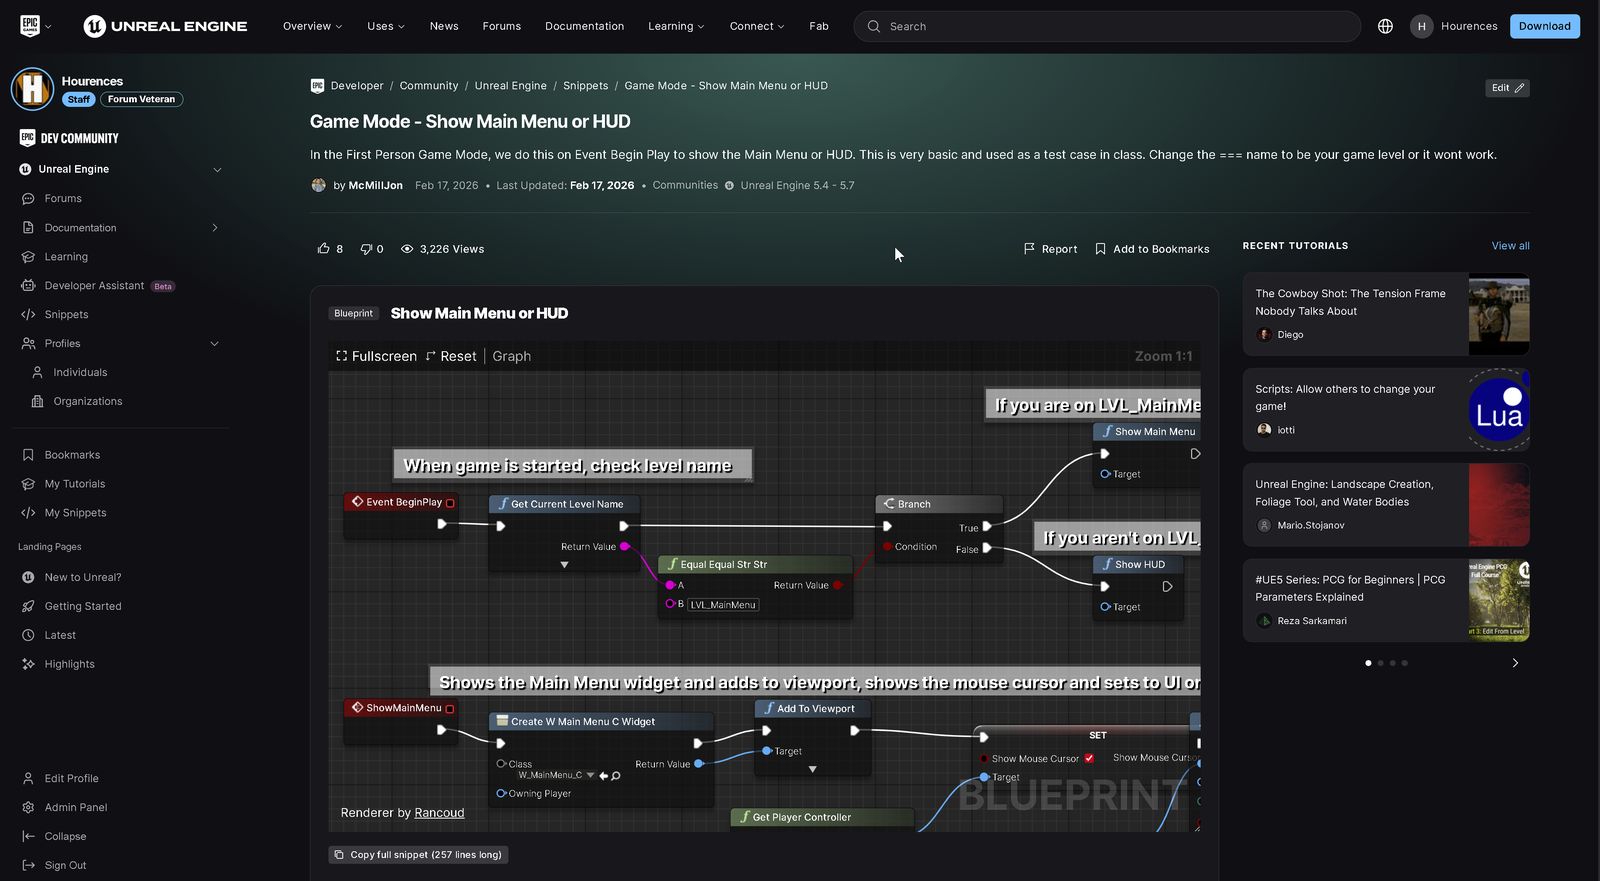Screen dimensions: 1600x881
Task: Open Developer Assistant in sidebar
Action: pyautogui.click(x=94, y=286)
